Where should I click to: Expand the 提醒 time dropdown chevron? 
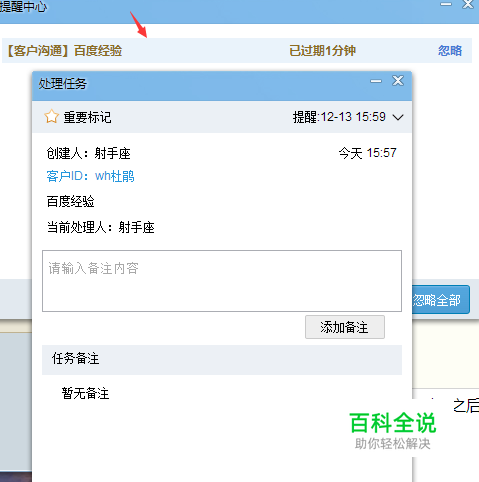pyautogui.click(x=398, y=118)
